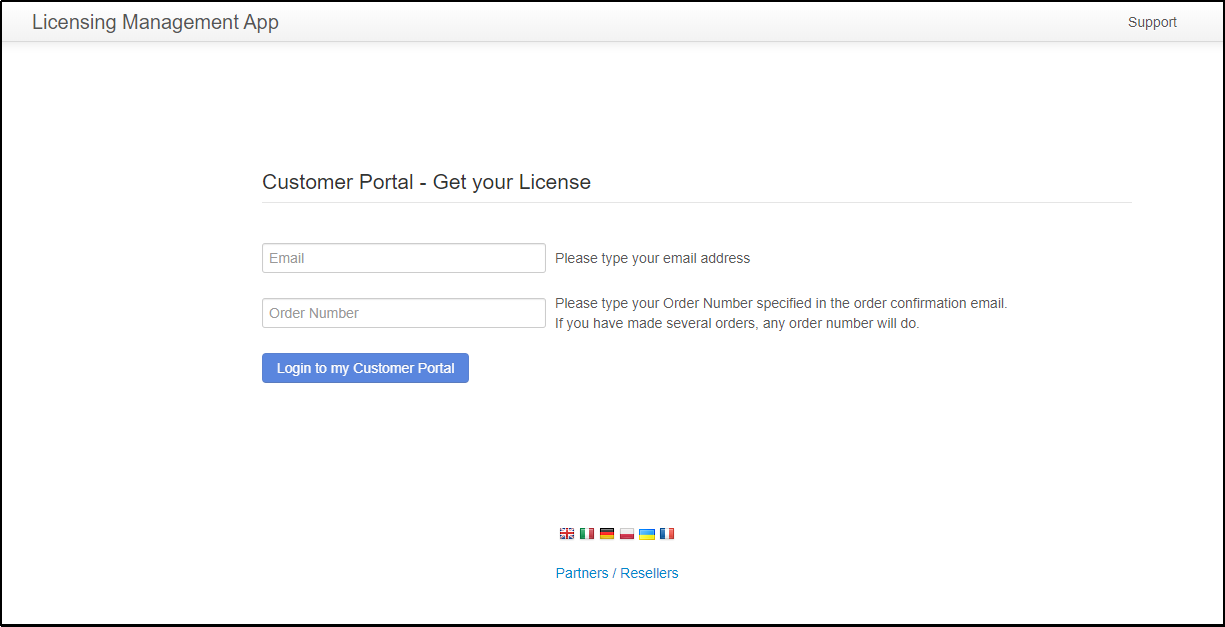This screenshot has width=1225, height=627.
Task: Choose the German flag language option
Action: pos(607,534)
